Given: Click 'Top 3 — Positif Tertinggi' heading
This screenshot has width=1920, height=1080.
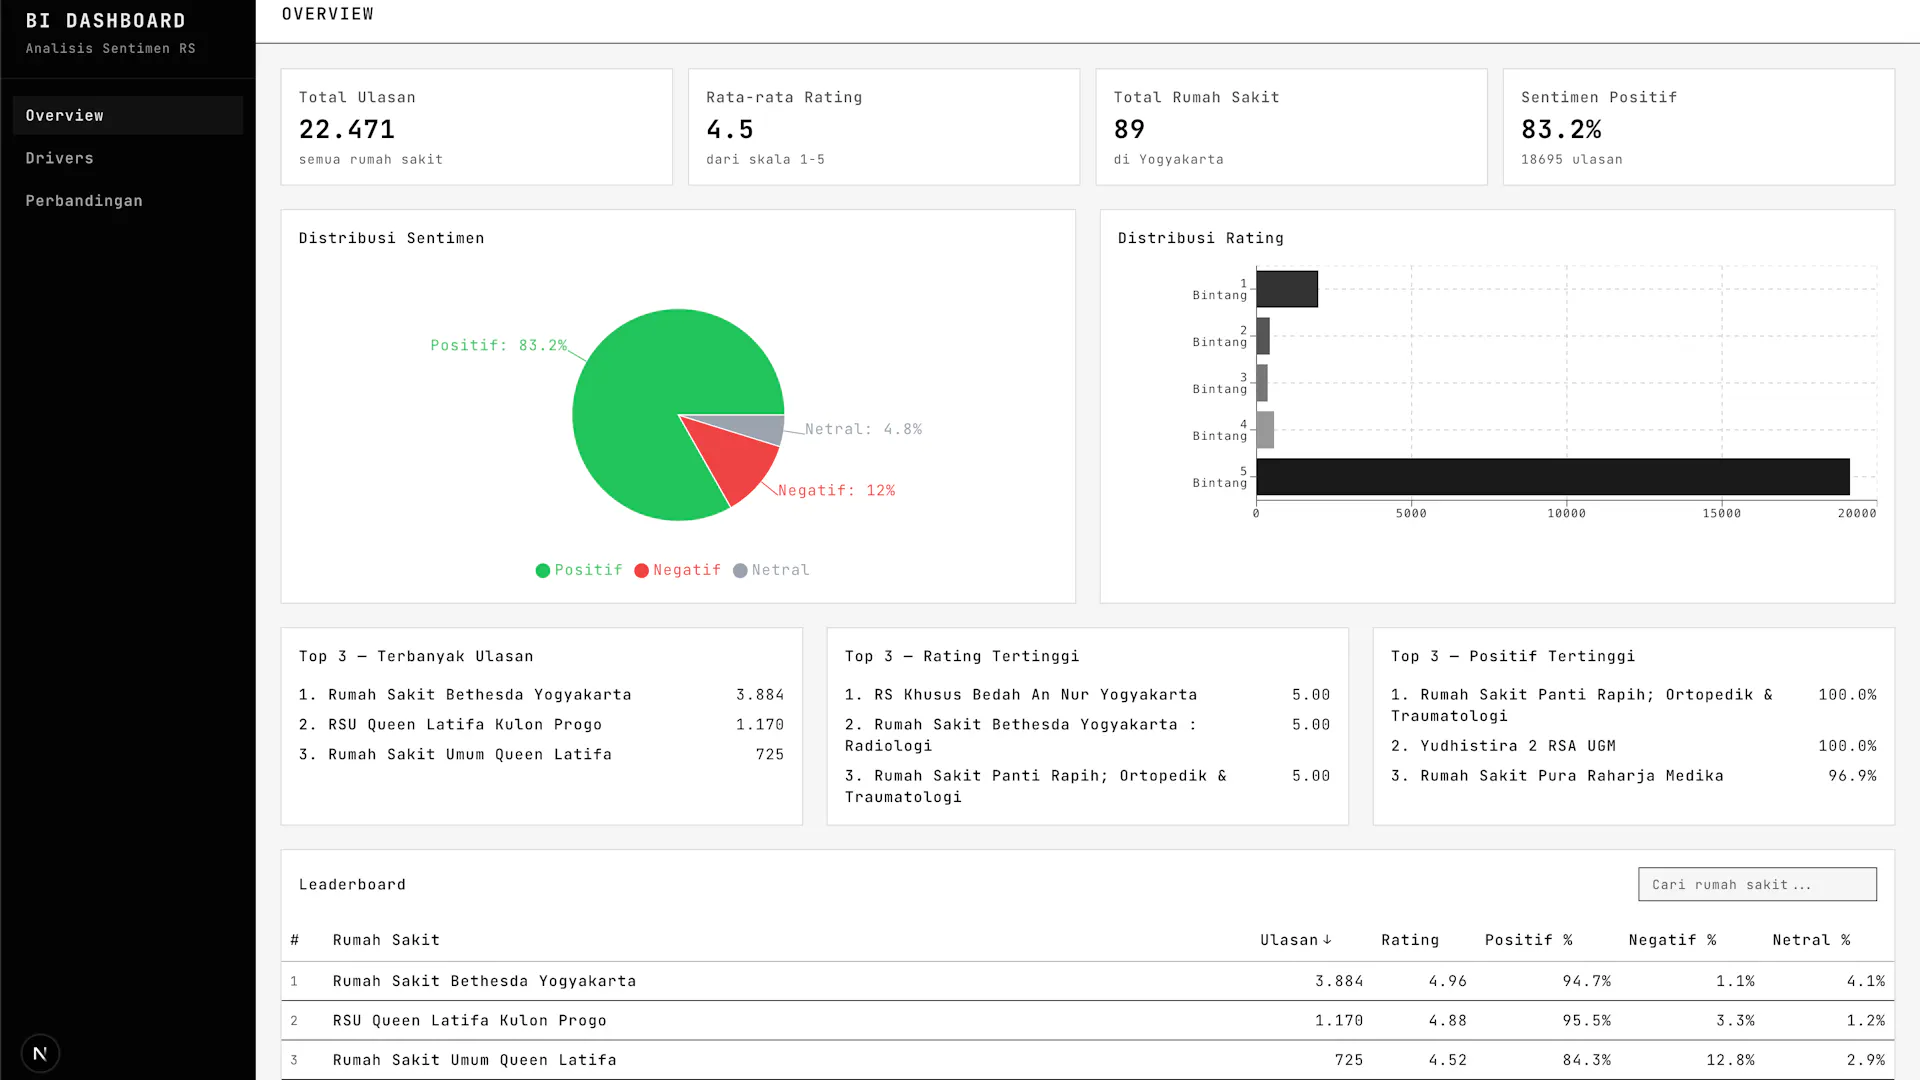Looking at the screenshot, I should (x=1513, y=656).
